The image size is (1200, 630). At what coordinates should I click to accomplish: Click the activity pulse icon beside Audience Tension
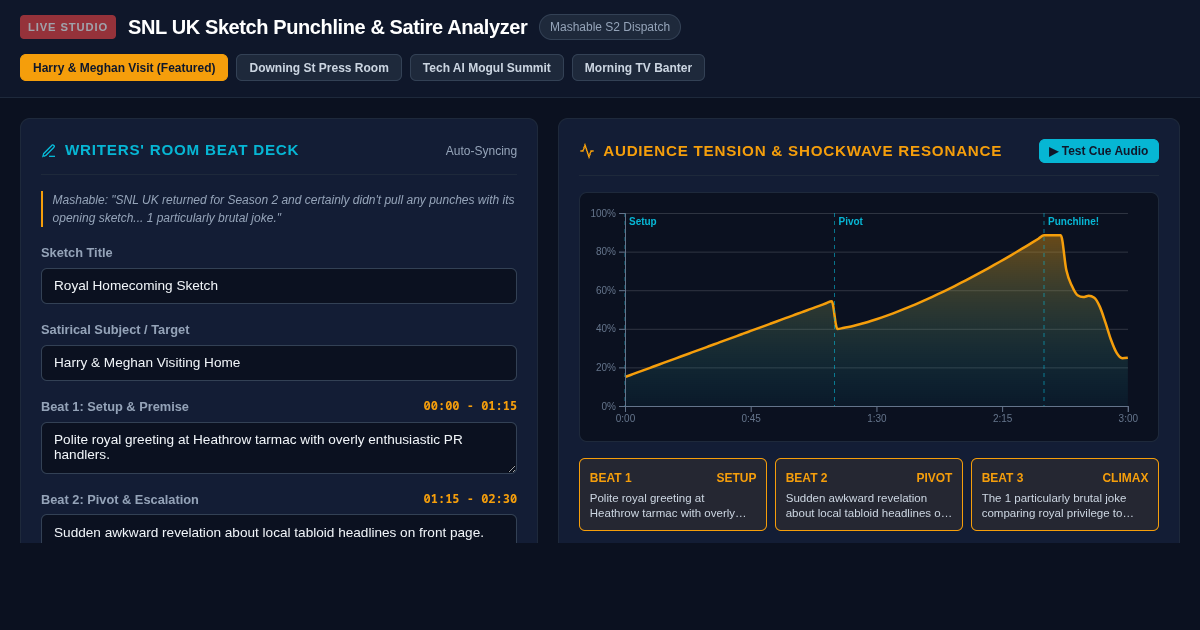pos(587,151)
